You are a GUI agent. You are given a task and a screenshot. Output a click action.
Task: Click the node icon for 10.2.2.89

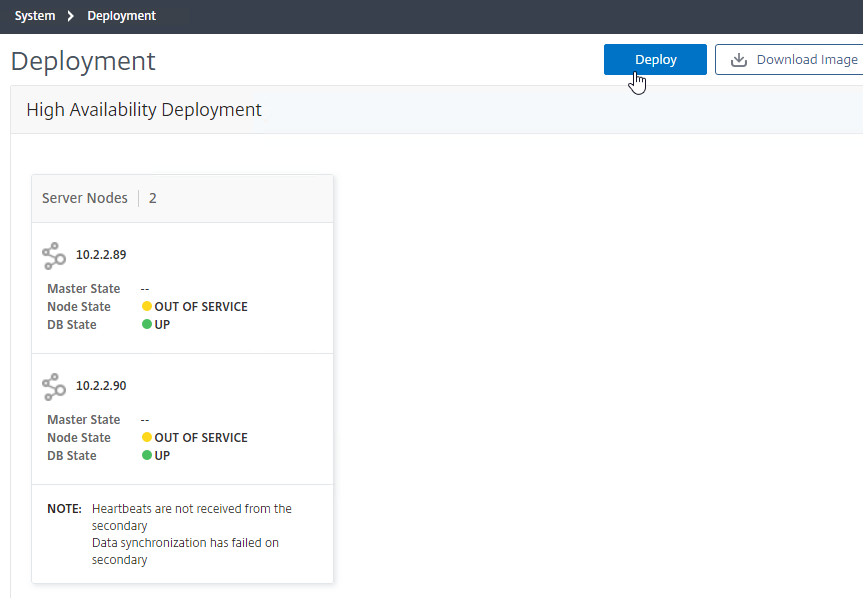click(x=54, y=256)
